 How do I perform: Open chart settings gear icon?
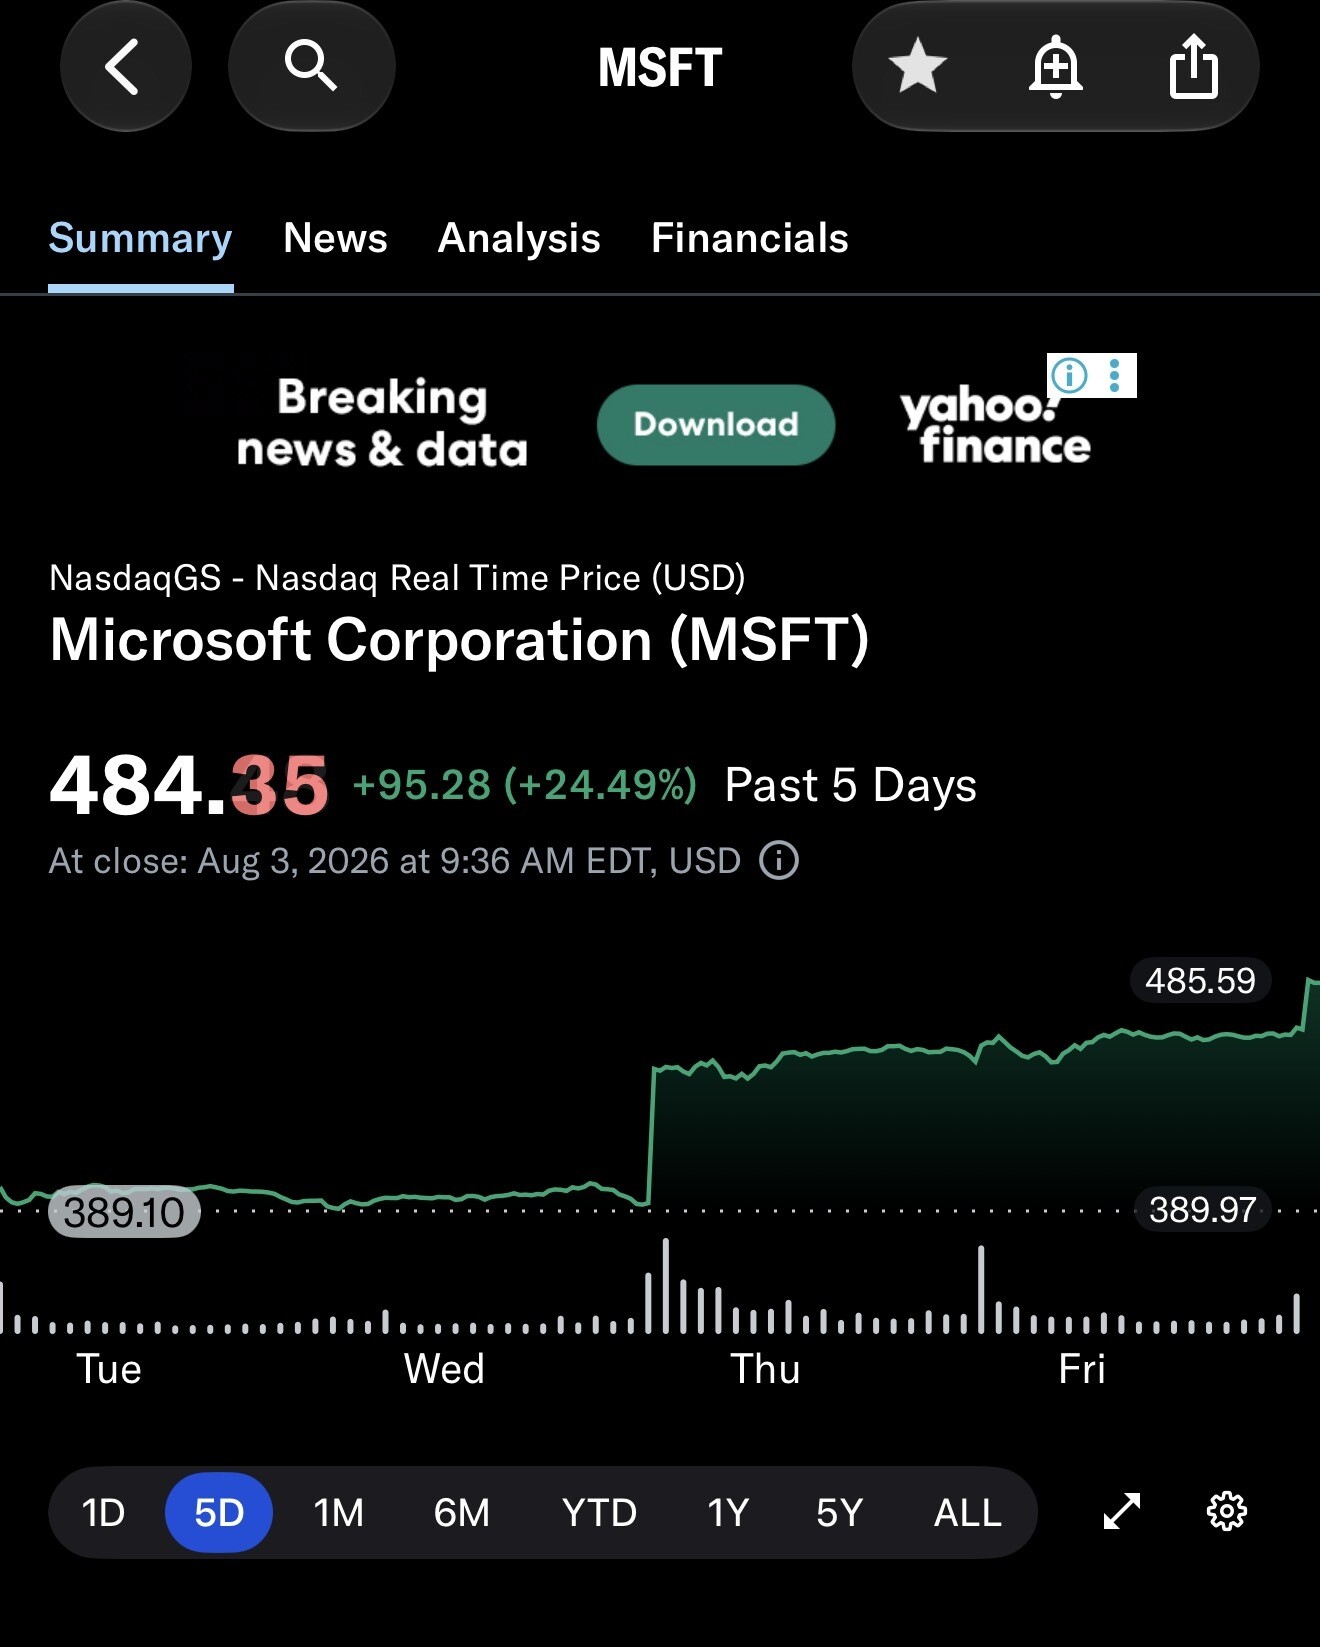click(1227, 1511)
